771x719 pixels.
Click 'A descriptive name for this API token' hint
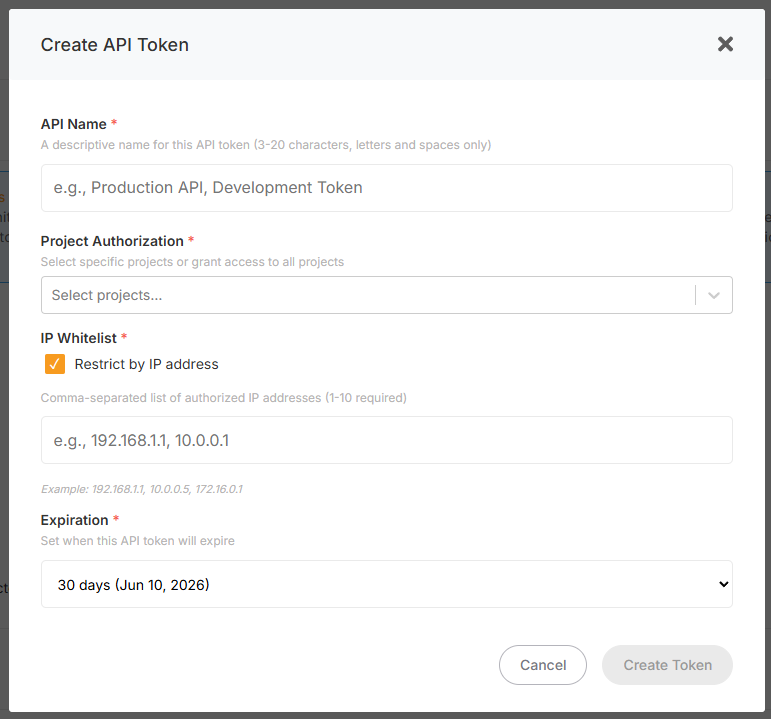click(266, 145)
